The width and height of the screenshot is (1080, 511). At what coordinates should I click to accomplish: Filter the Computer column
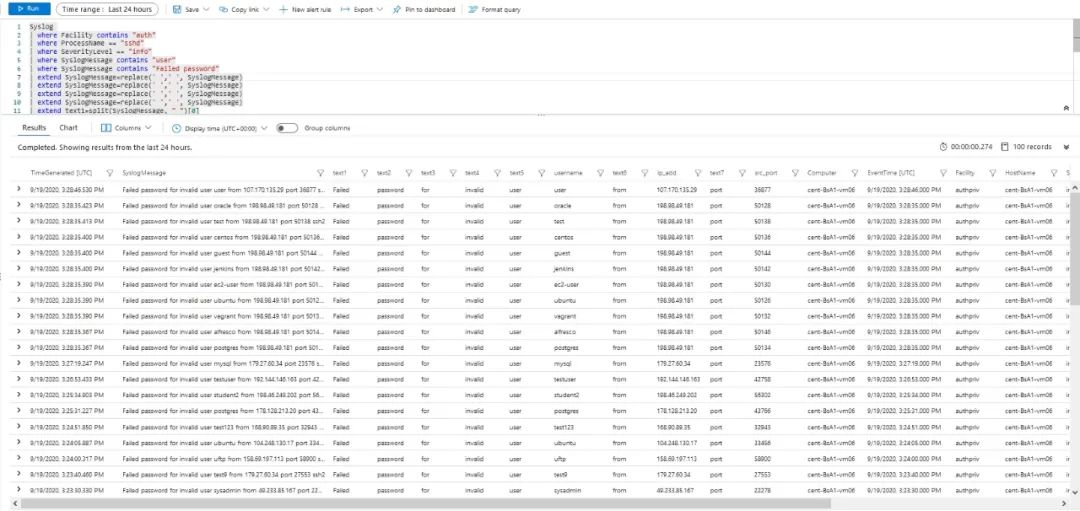(x=855, y=173)
